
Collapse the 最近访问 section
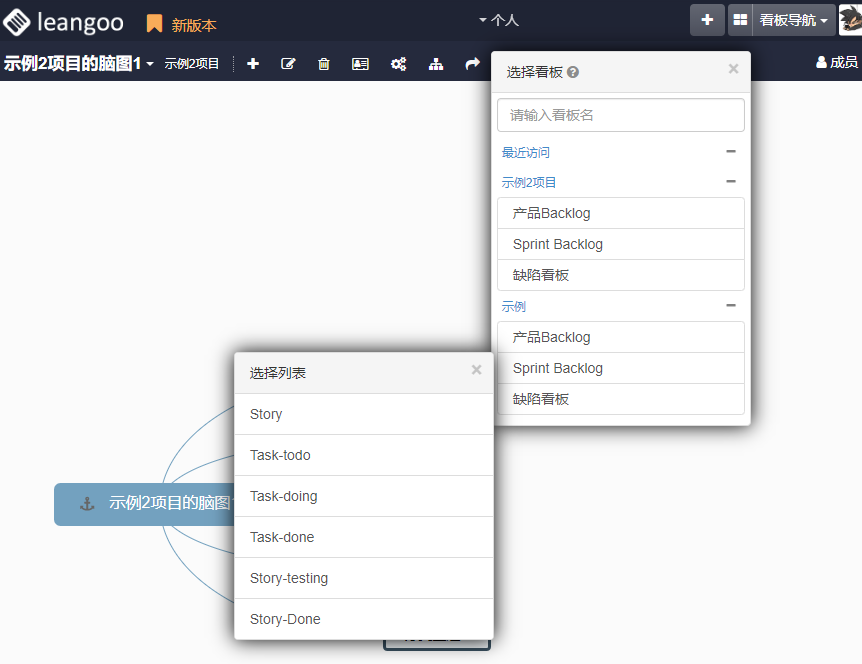click(730, 152)
